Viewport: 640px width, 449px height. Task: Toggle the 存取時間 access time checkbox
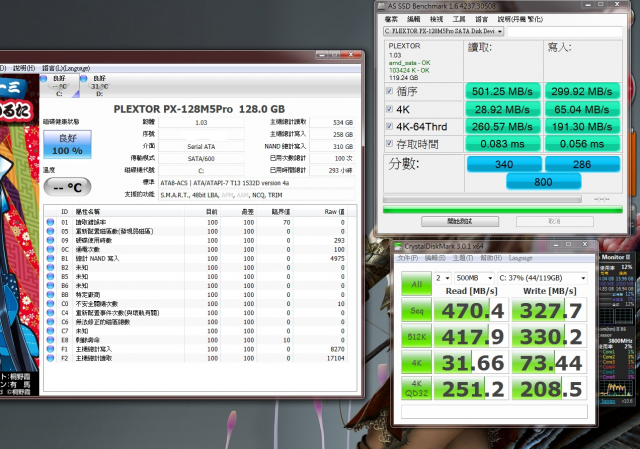(x=389, y=143)
